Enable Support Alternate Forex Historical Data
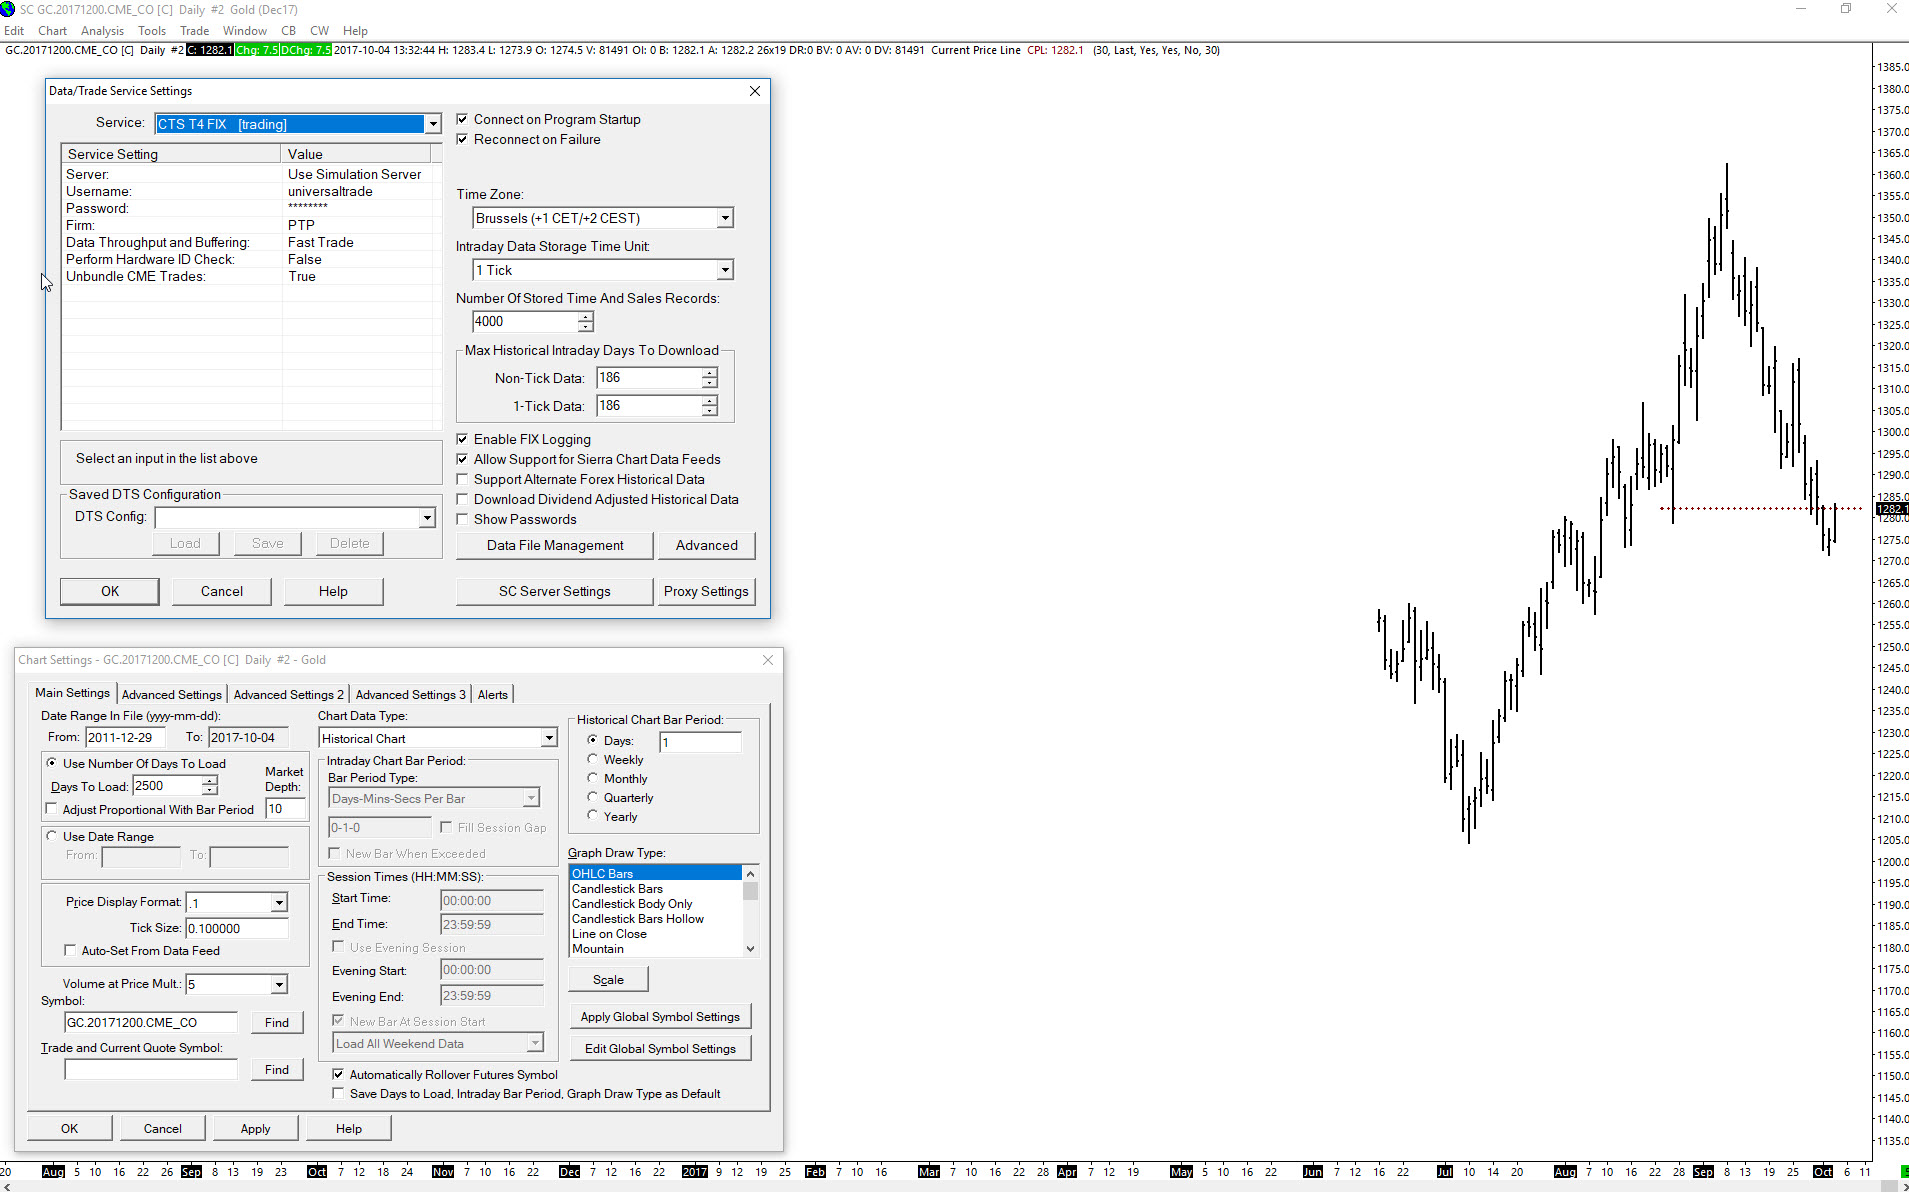 (462, 479)
